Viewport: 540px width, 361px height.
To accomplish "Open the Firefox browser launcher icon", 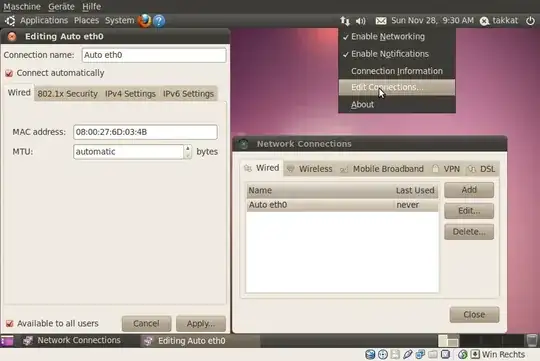I will [145, 21].
